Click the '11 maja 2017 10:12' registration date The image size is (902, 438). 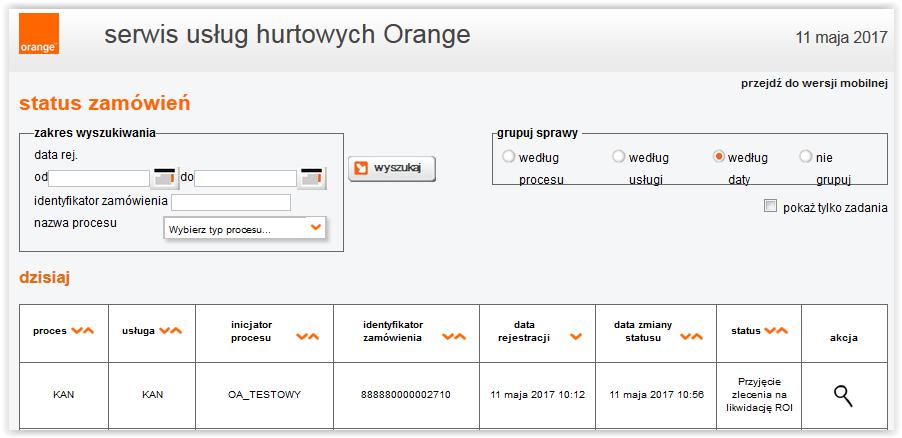point(538,395)
